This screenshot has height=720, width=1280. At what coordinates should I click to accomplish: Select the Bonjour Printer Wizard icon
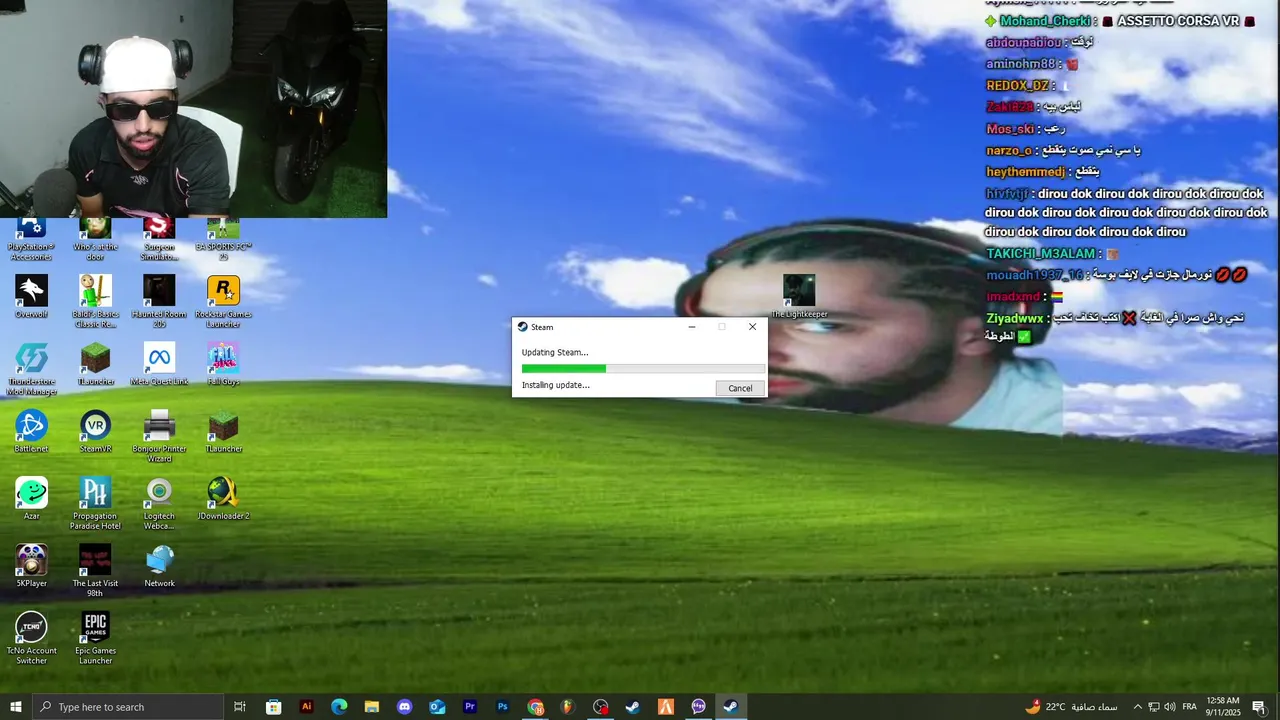(x=159, y=436)
